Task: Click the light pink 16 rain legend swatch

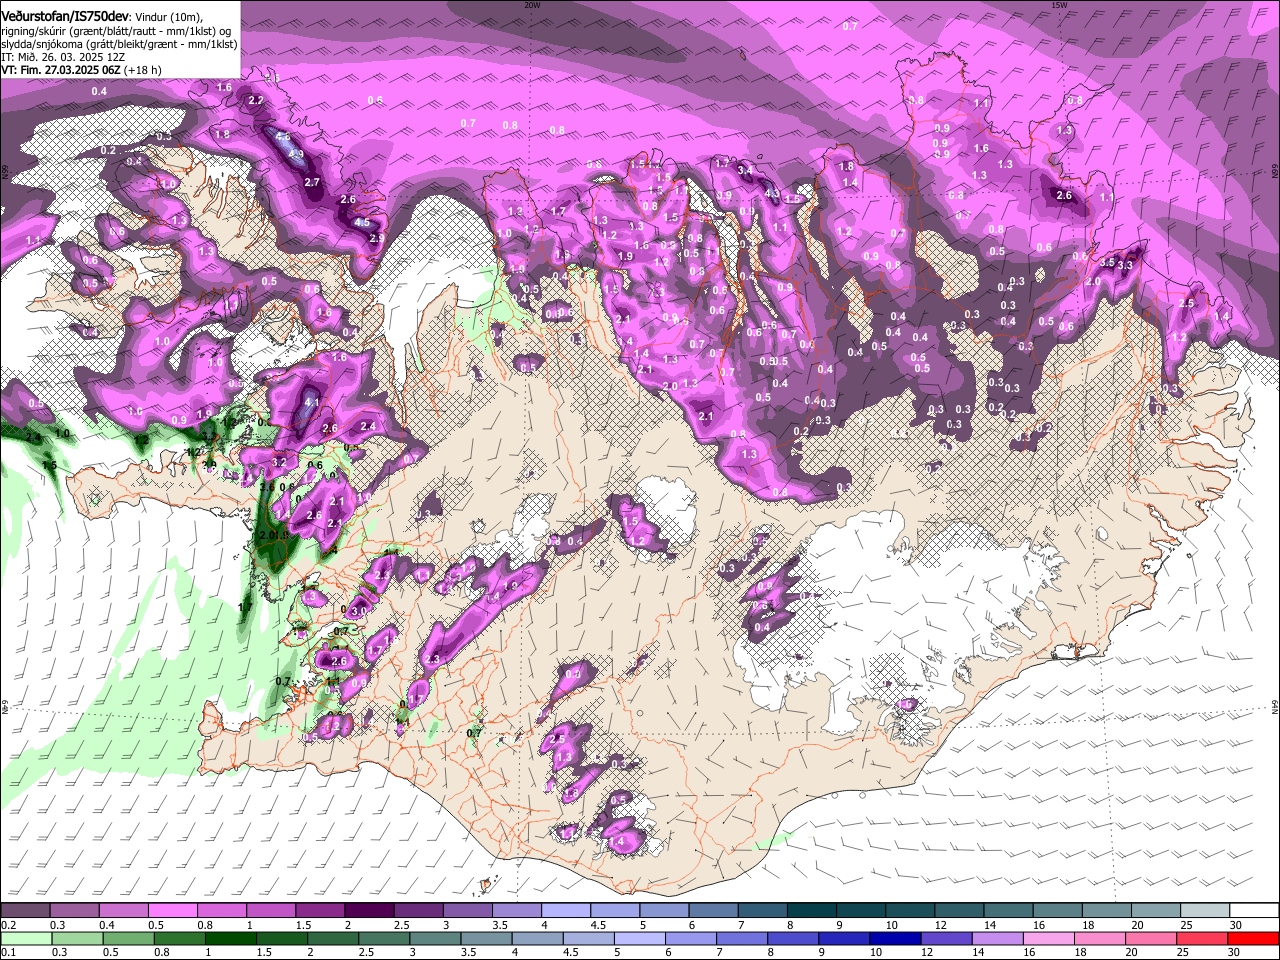Action: pos(1049,938)
